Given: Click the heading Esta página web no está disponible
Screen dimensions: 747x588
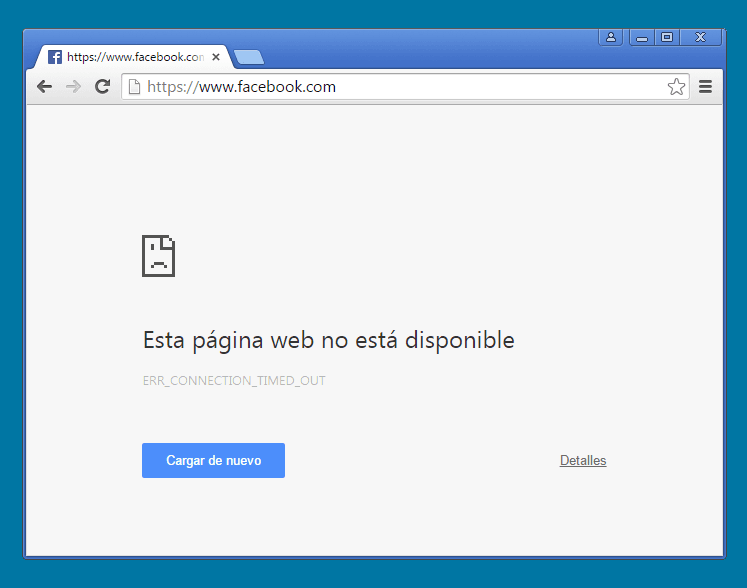Looking at the screenshot, I should [x=329, y=340].
